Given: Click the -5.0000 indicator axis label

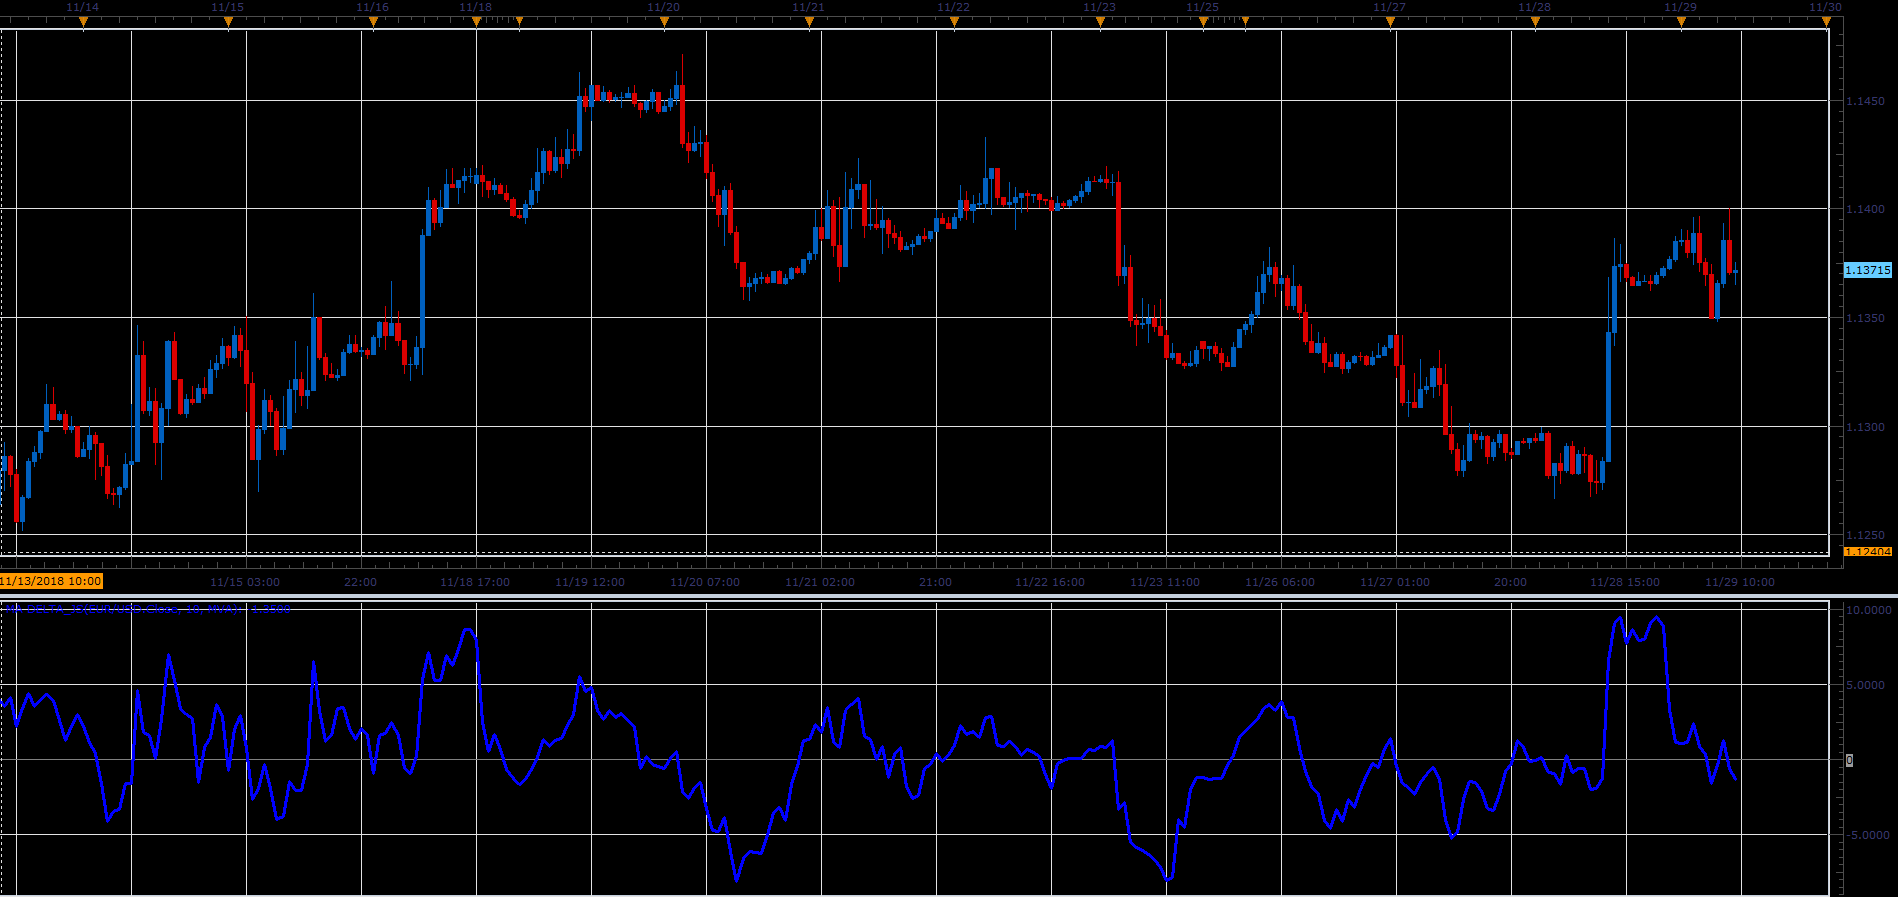Looking at the screenshot, I should pyautogui.click(x=1868, y=835).
